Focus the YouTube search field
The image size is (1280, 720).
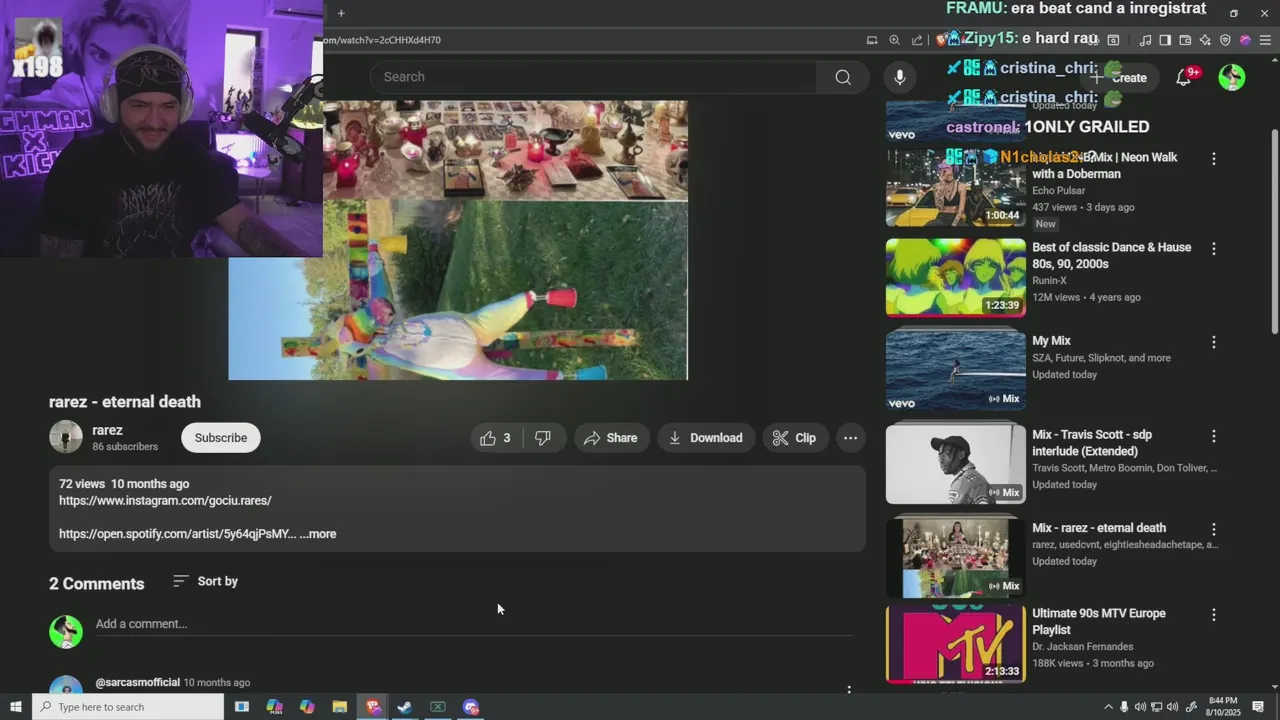(x=594, y=77)
